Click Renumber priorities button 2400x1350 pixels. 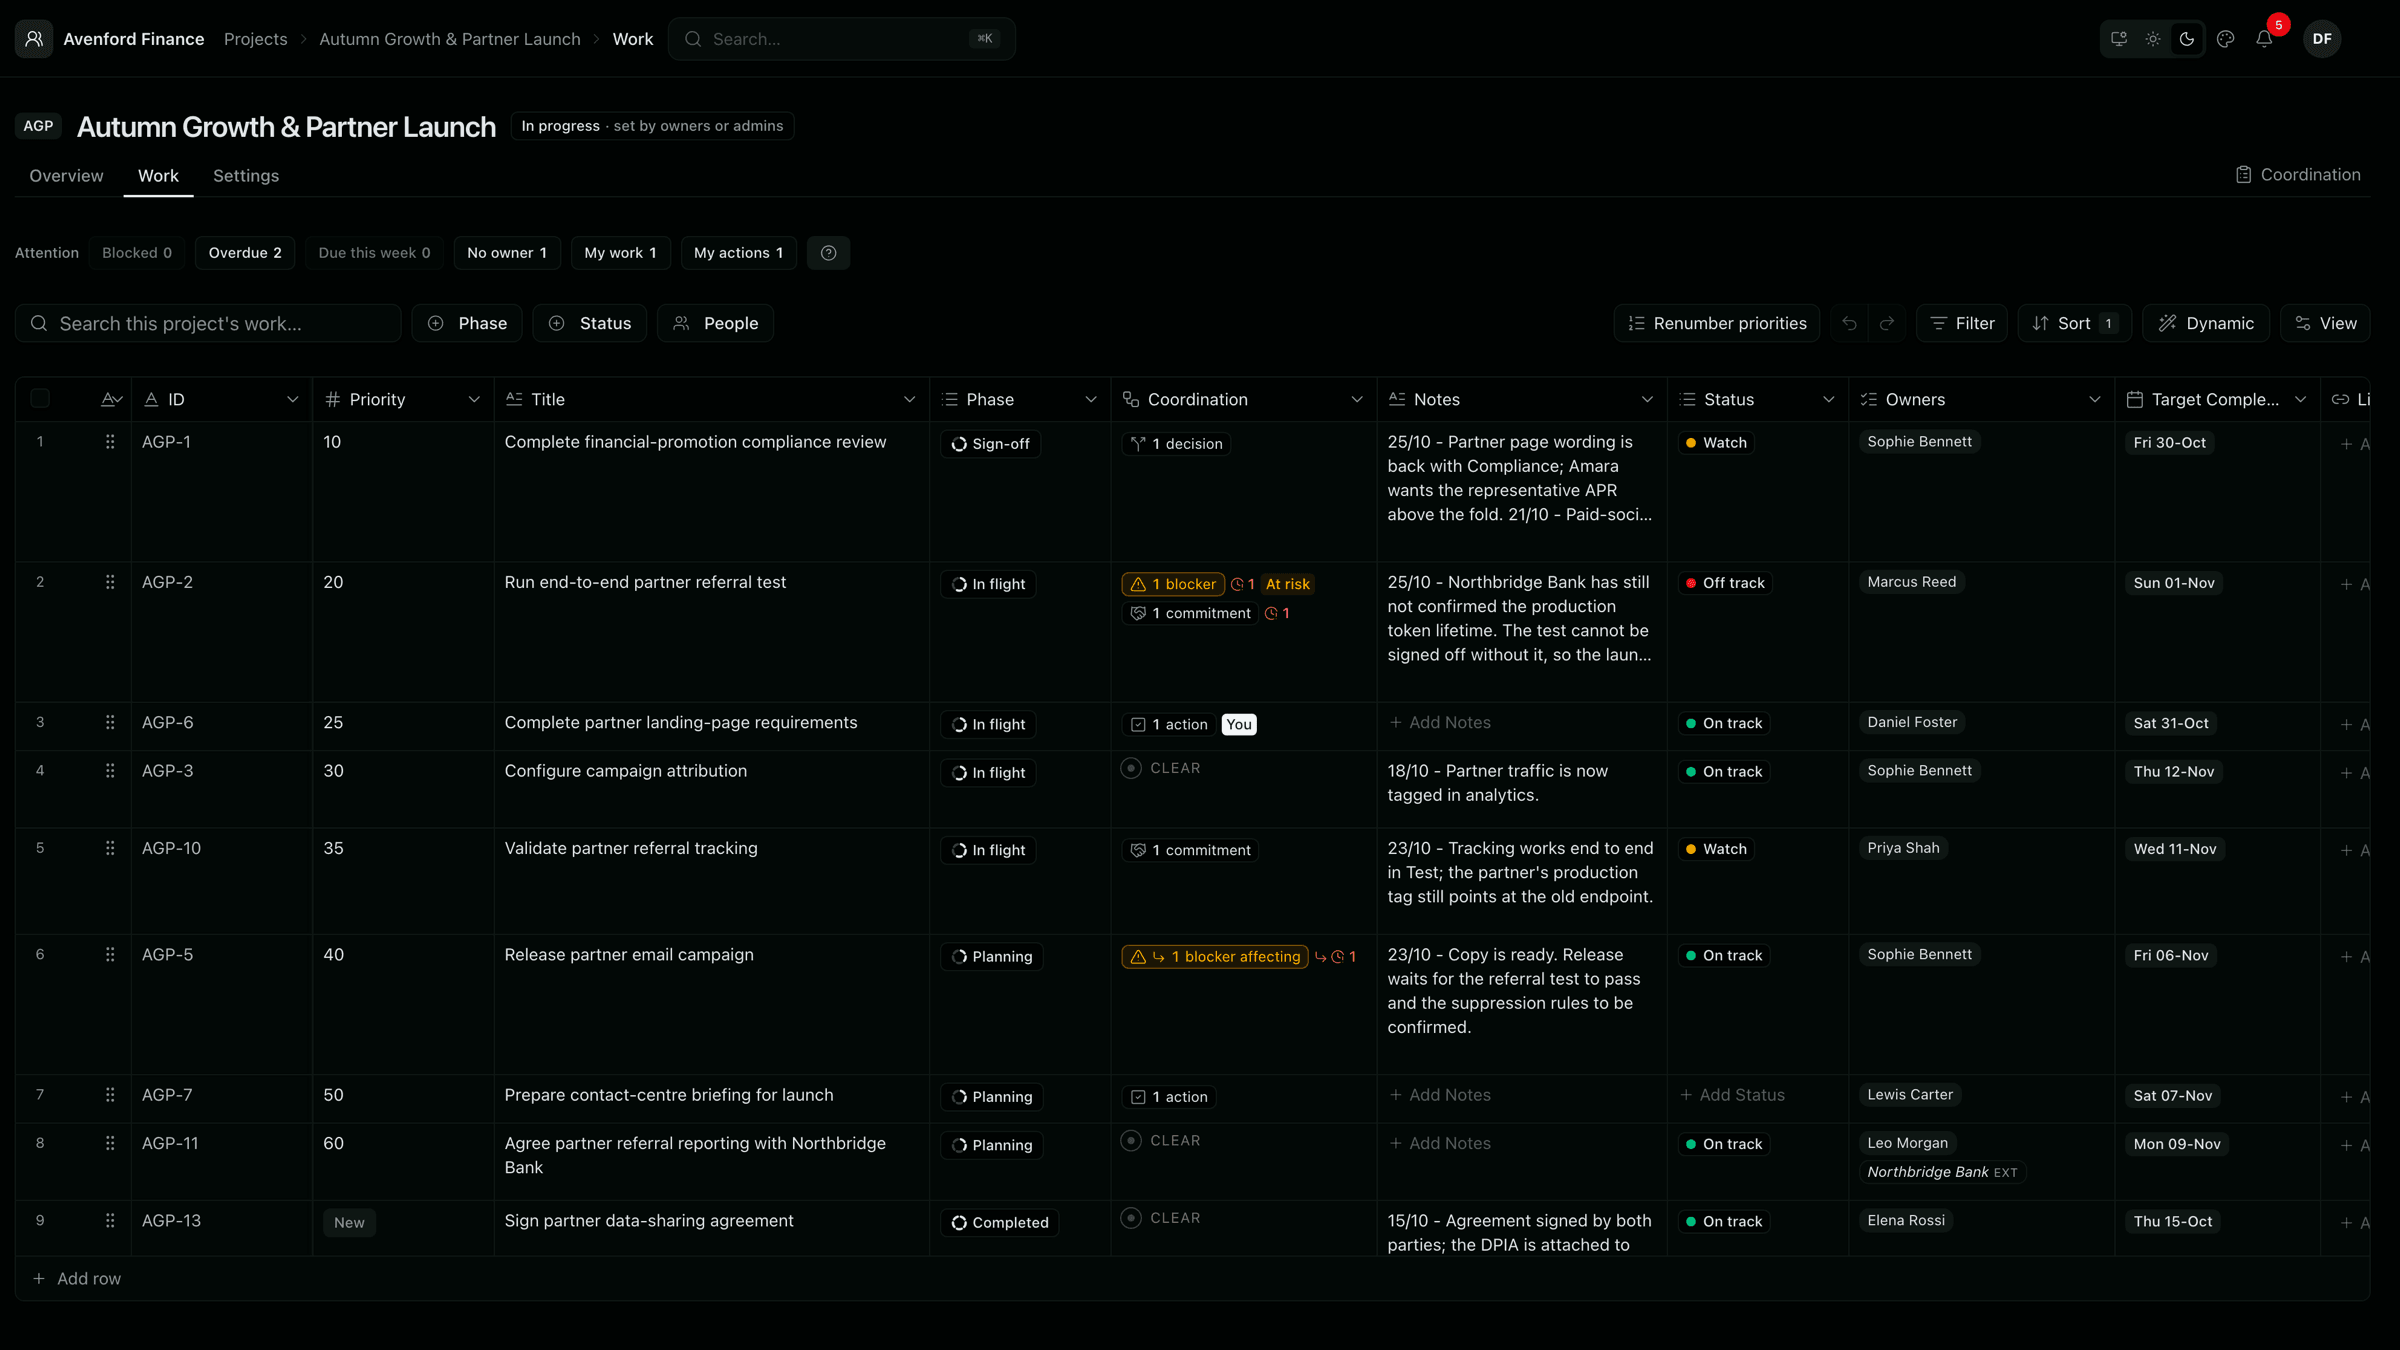[1716, 323]
